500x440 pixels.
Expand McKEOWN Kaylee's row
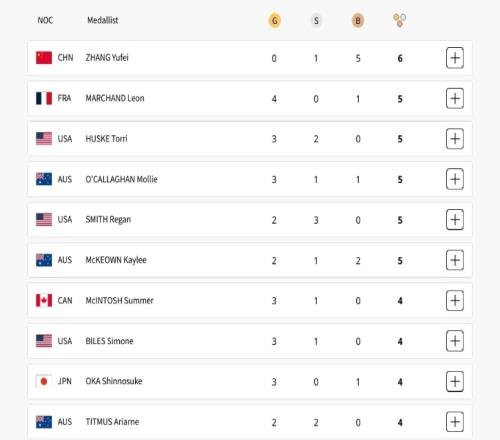click(x=455, y=260)
